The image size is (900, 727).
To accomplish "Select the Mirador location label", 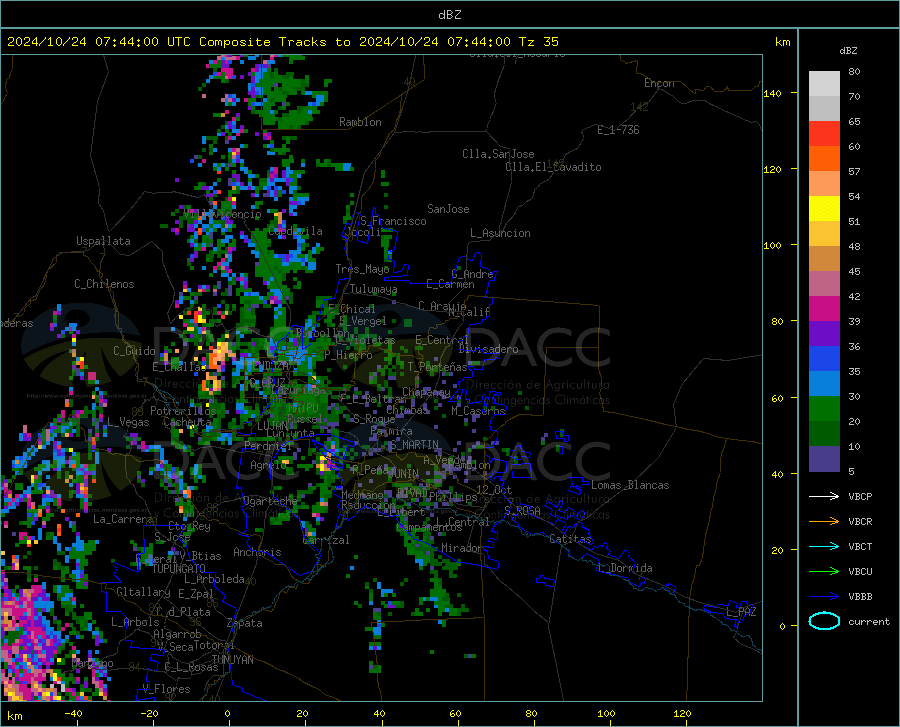I will (x=461, y=548).
